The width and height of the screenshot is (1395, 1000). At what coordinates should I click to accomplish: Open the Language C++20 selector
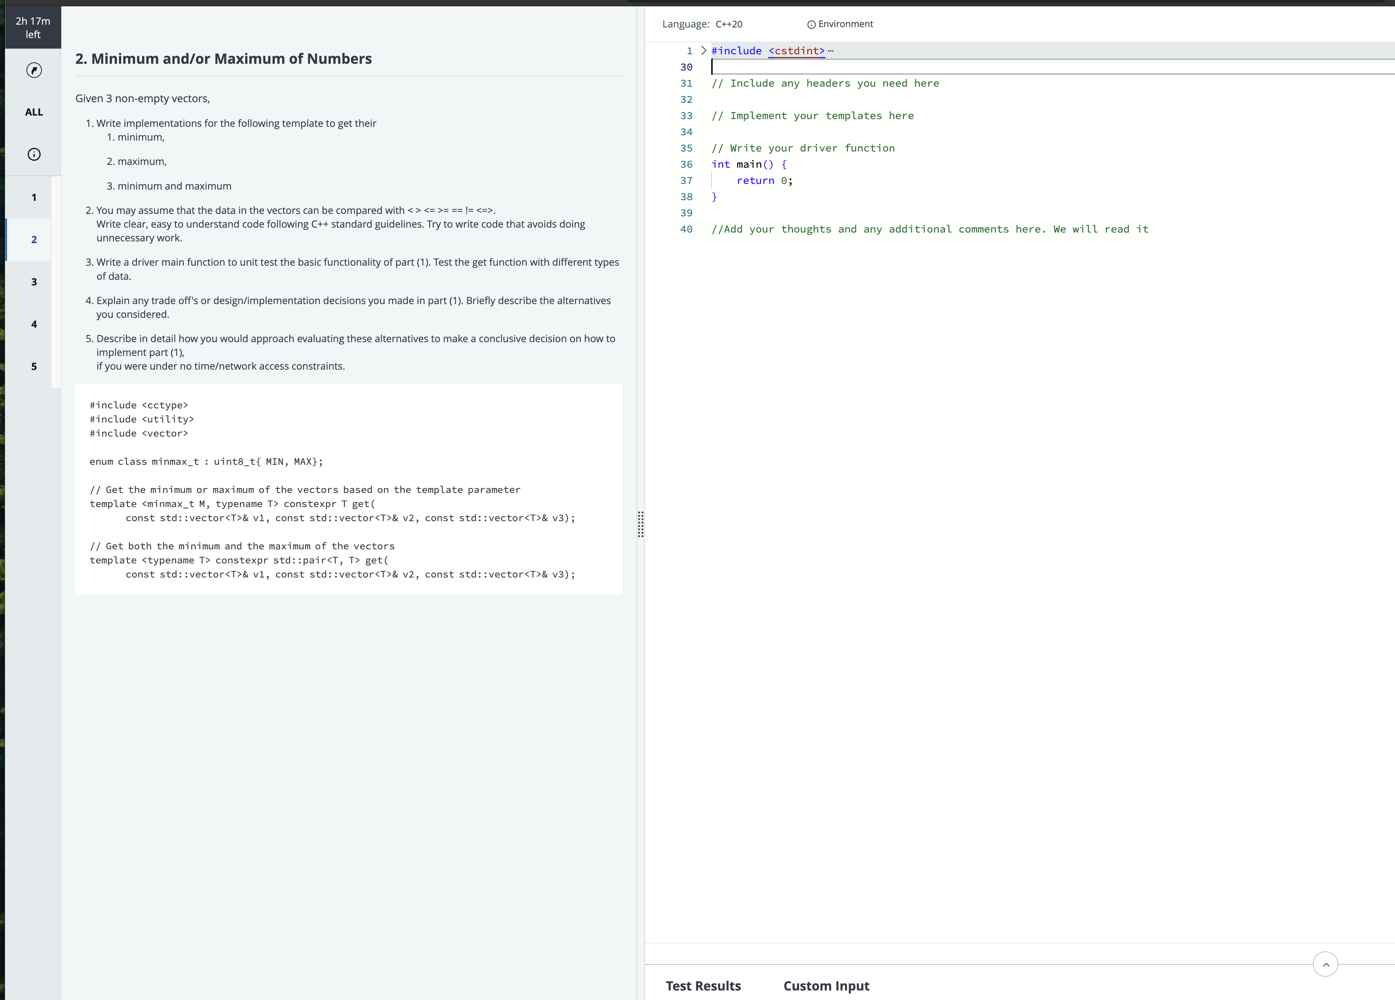point(728,24)
